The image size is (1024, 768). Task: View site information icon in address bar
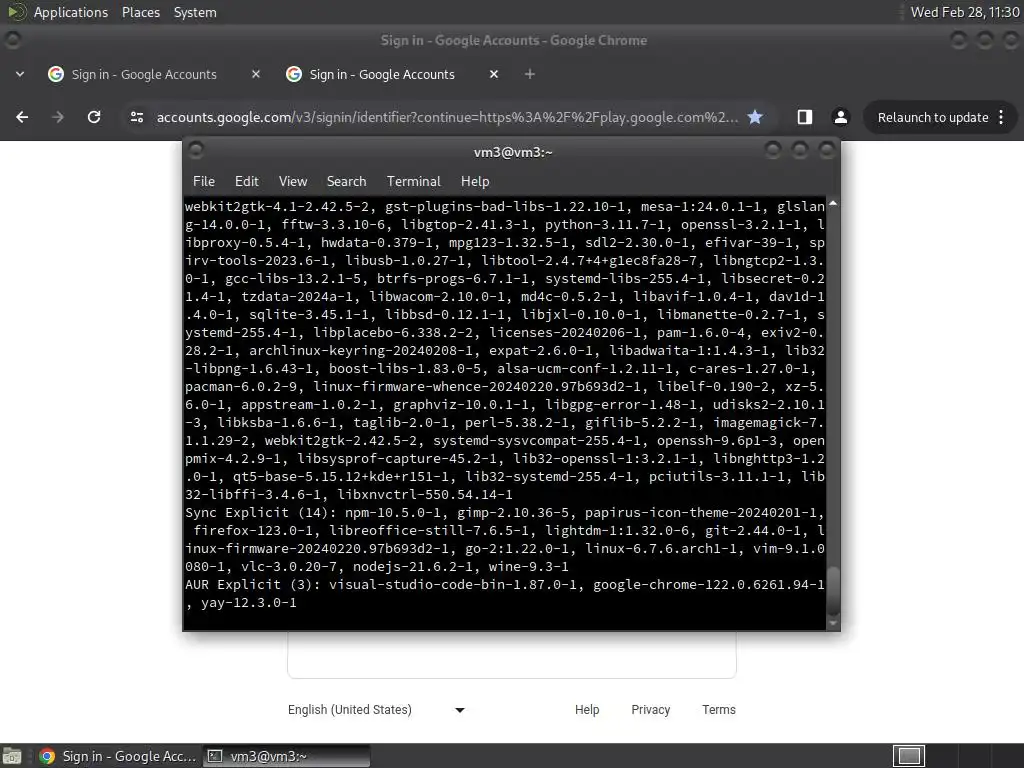coord(137,117)
